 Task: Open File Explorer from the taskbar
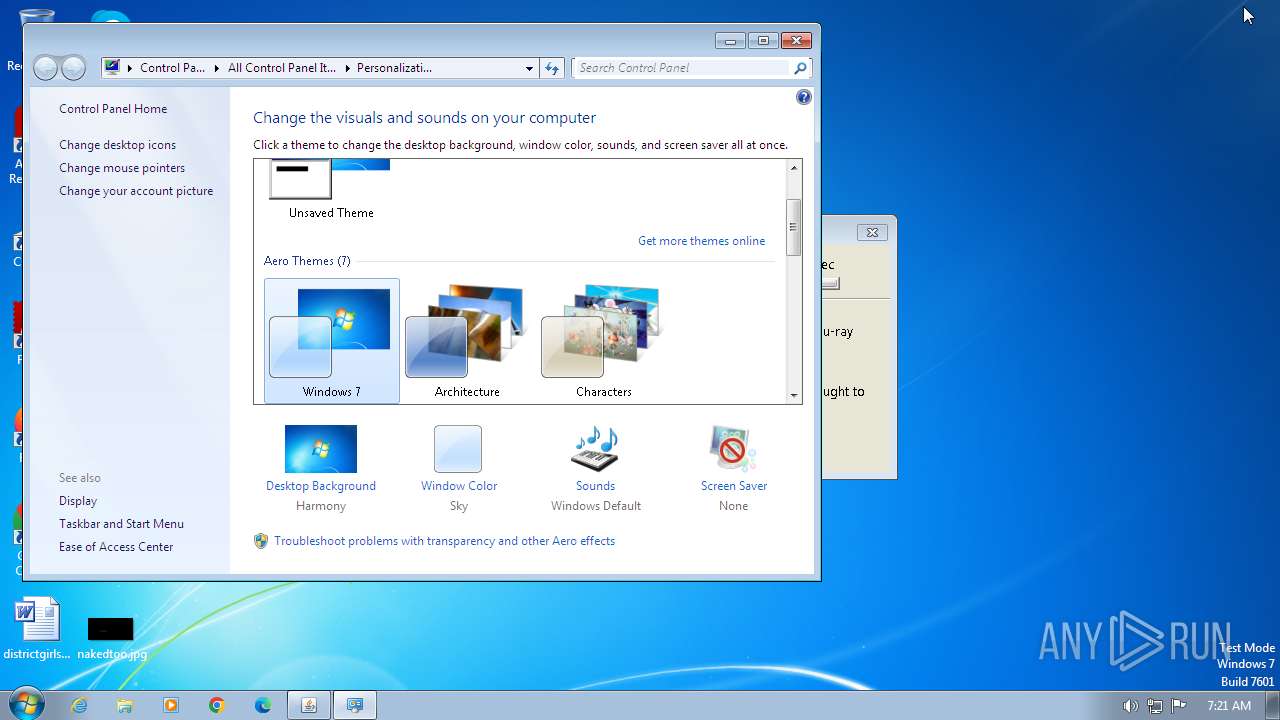coord(125,705)
